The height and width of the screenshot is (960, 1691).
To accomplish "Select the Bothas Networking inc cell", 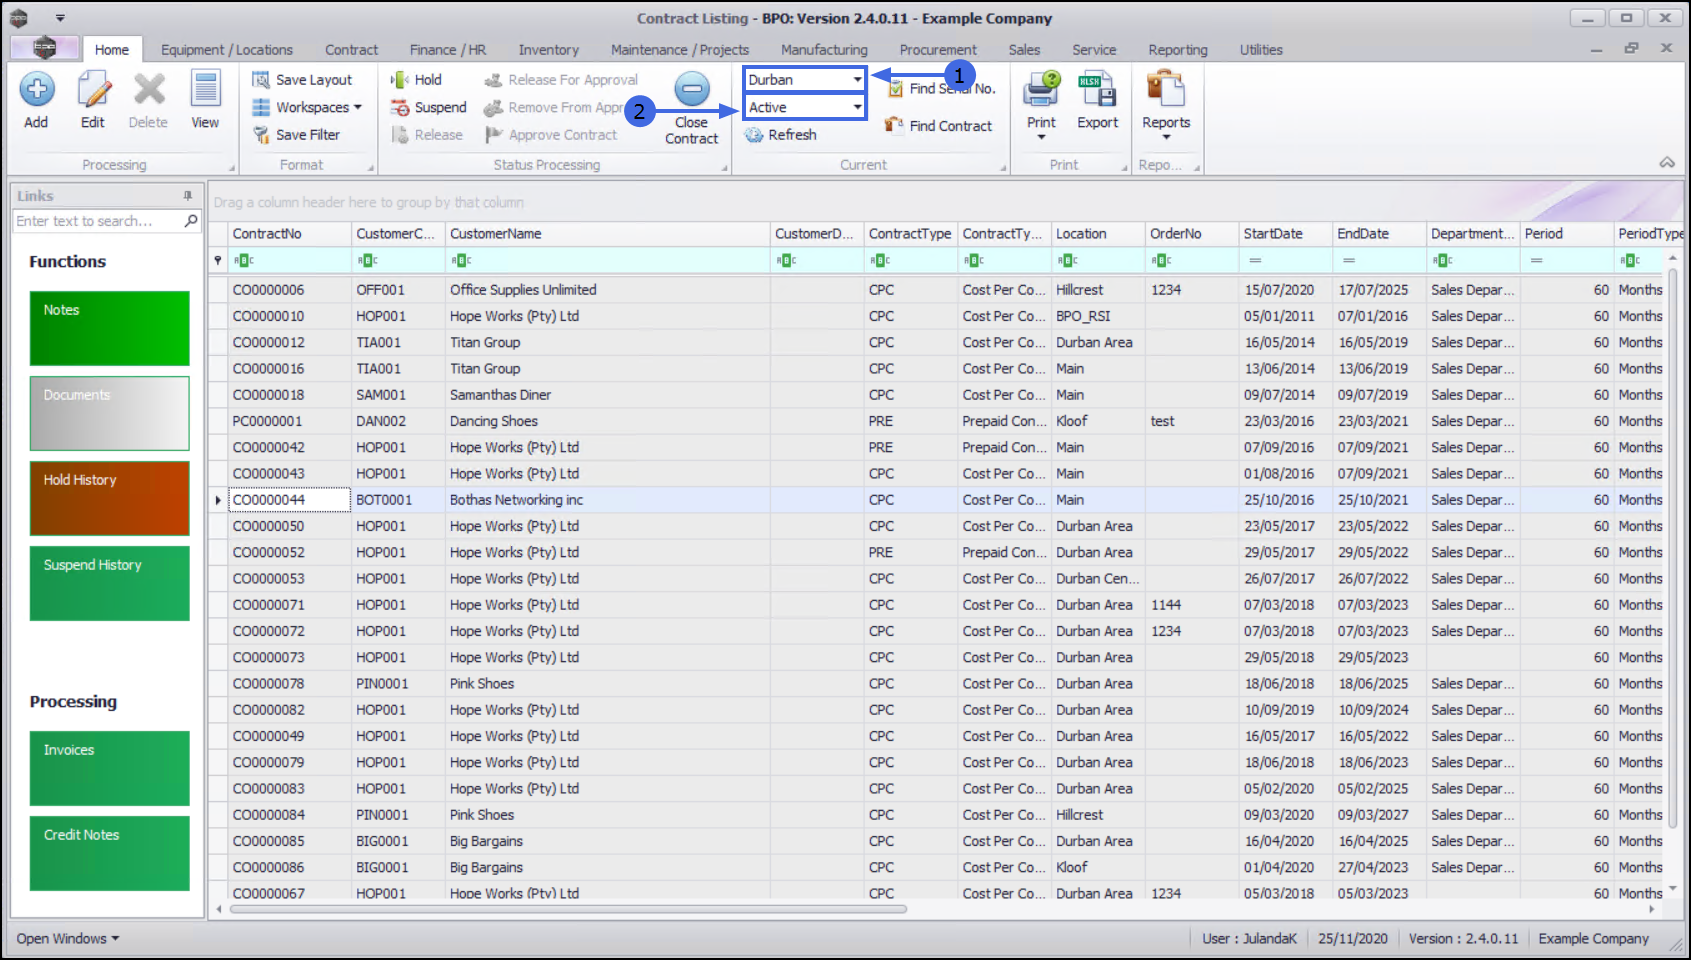I will pos(607,500).
